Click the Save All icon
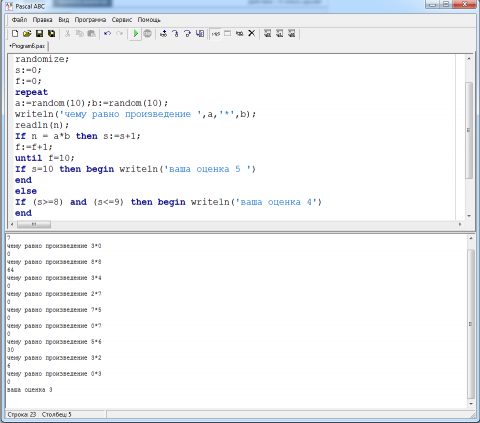The height and width of the screenshot is (423, 480). click(x=51, y=33)
